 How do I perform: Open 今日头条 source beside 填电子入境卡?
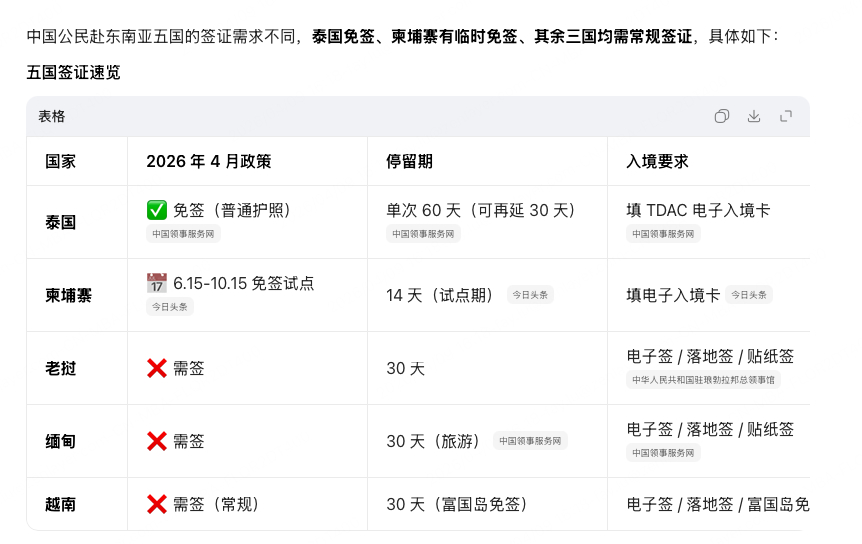tap(749, 295)
